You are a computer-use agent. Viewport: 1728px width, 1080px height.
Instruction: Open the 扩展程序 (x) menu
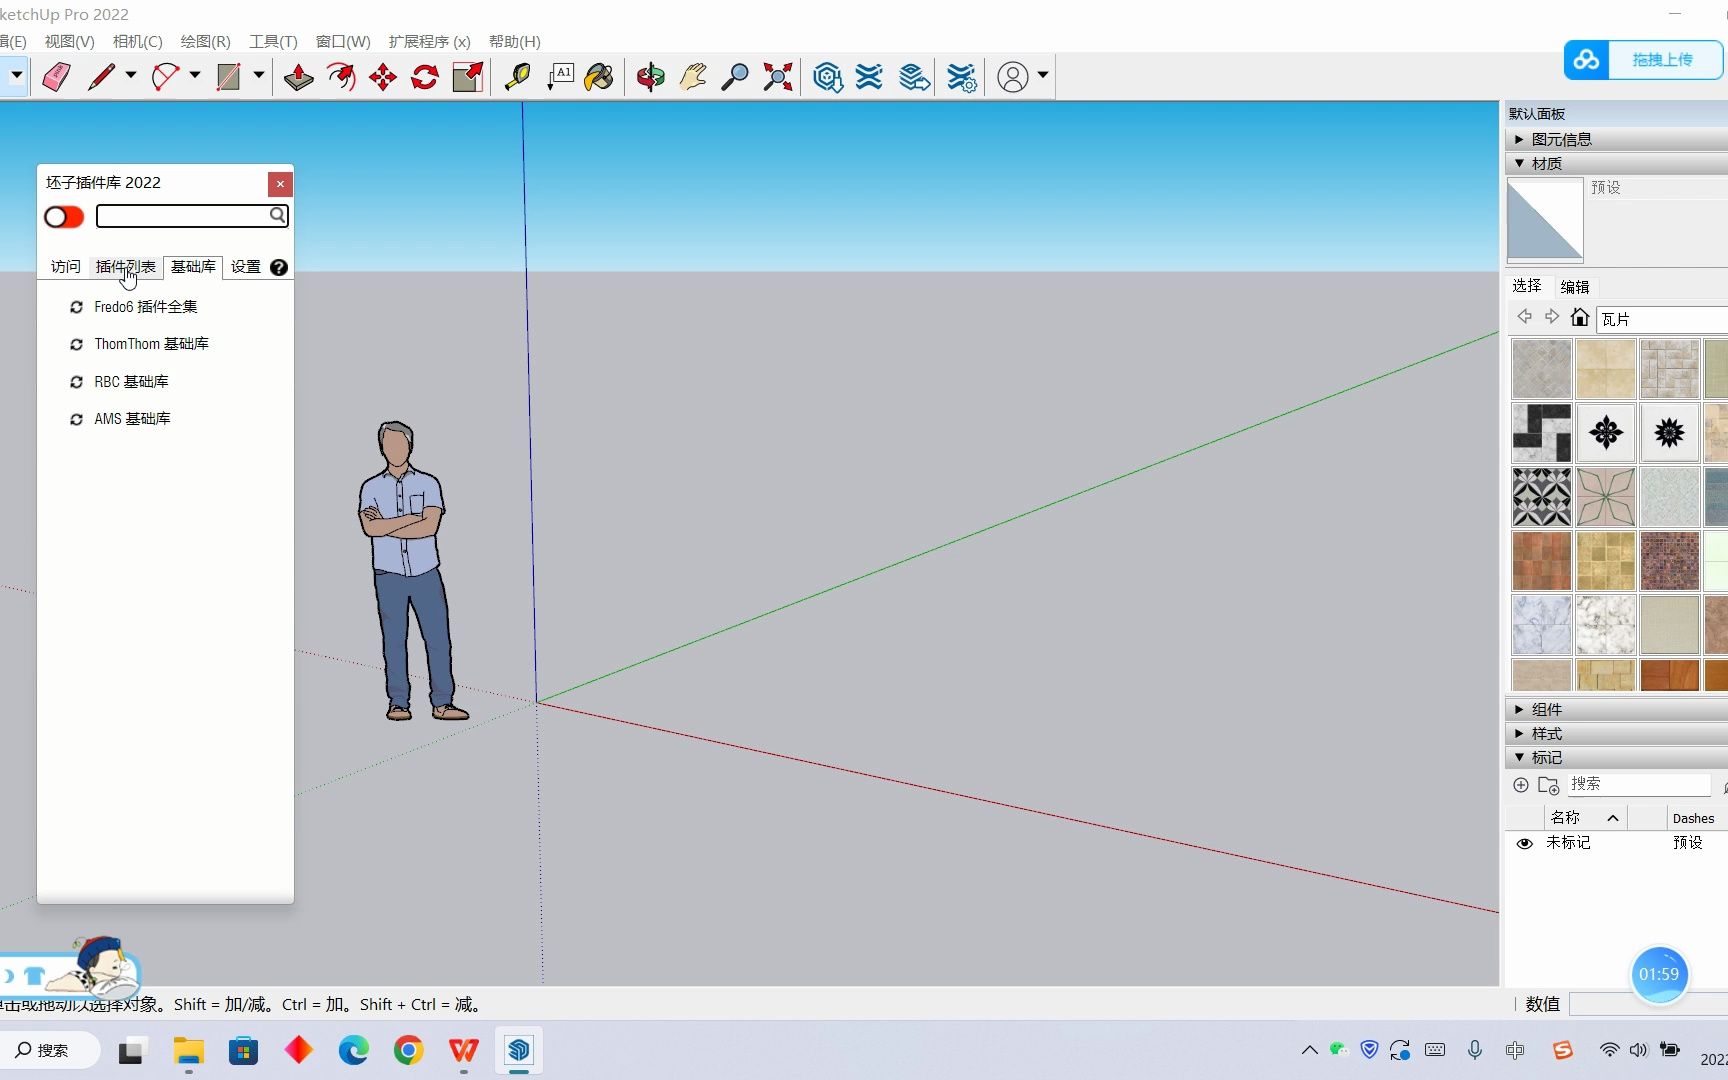click(429, 41)
